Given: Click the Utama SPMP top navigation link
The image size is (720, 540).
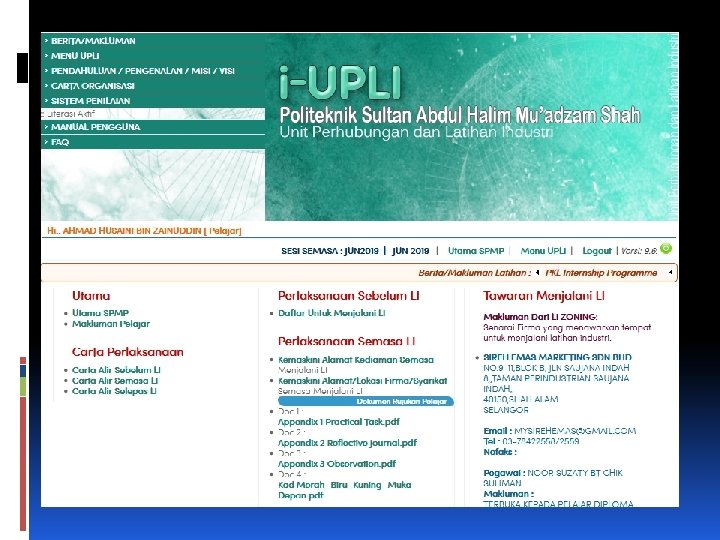Looking at the screenshot, I should (476, 251).
